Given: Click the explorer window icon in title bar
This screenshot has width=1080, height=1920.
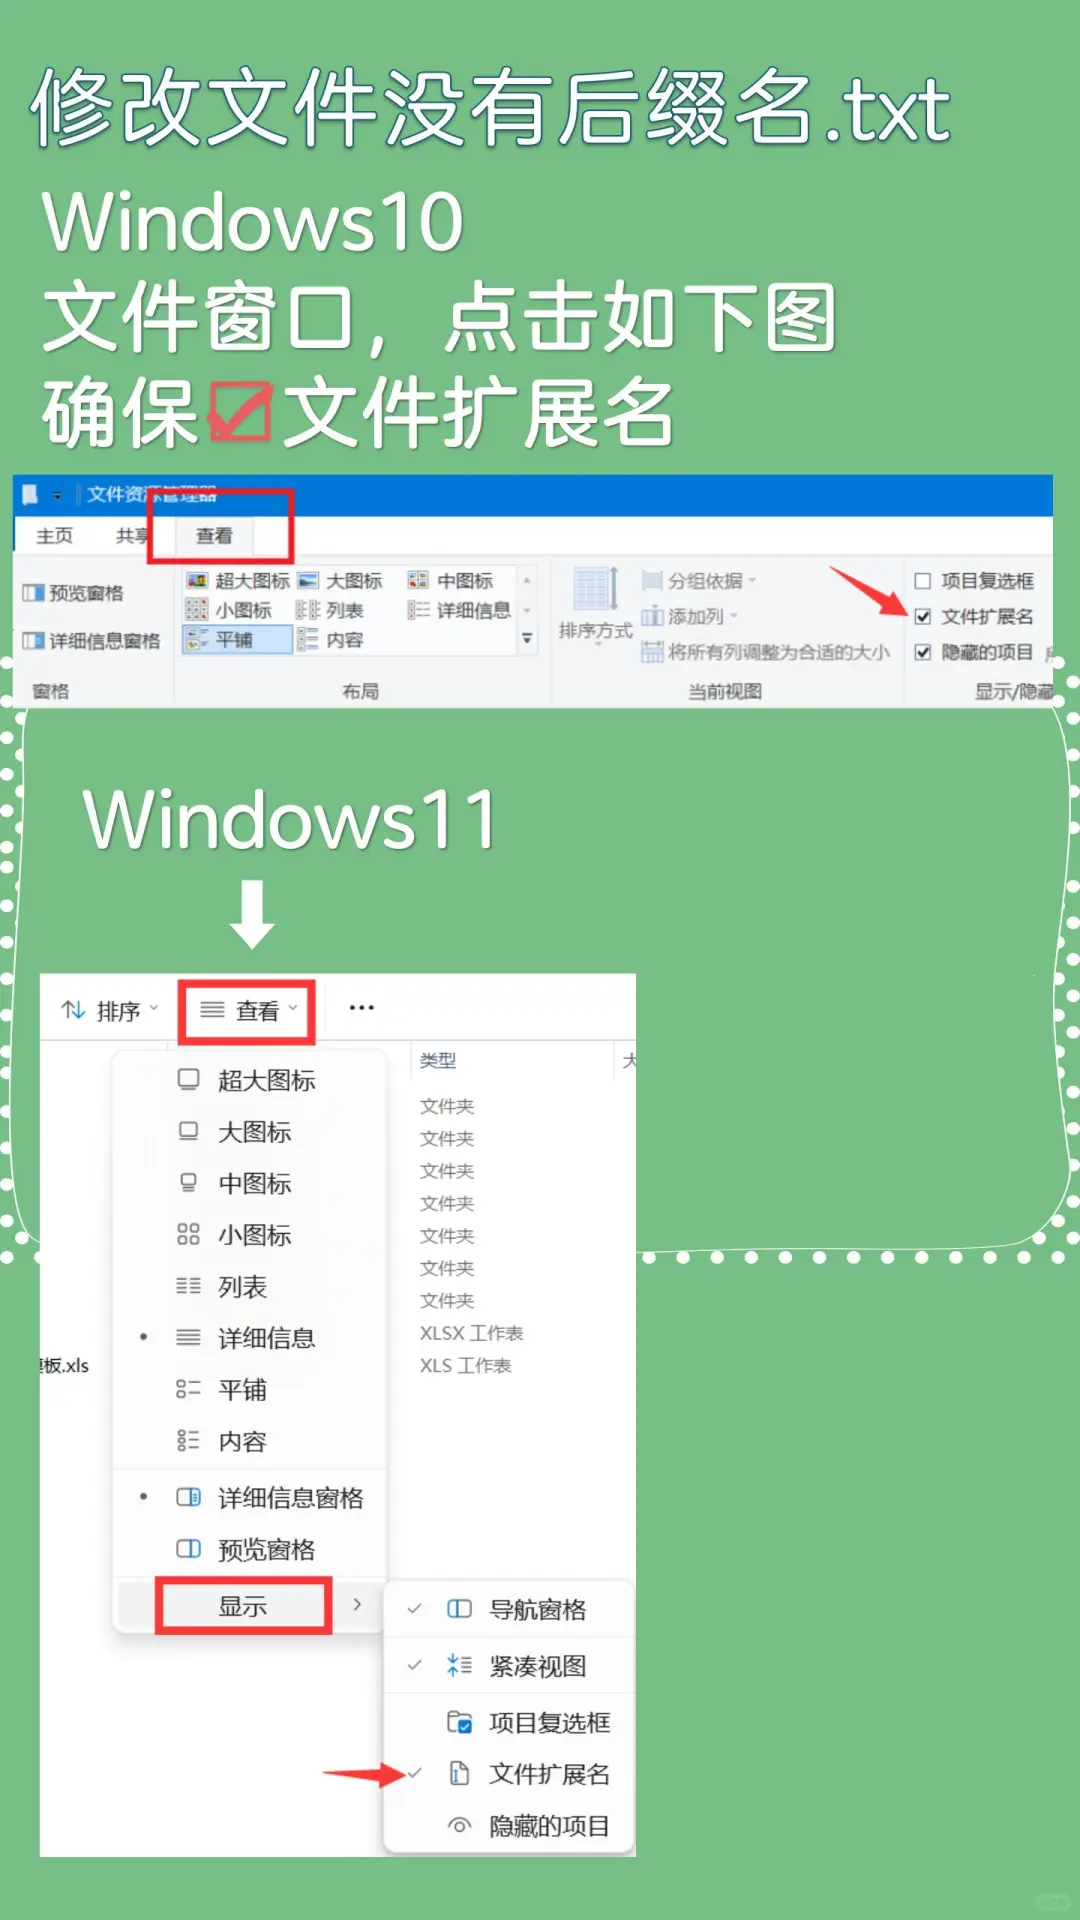Looking at the screenshot, I should [x=30, y=494].
